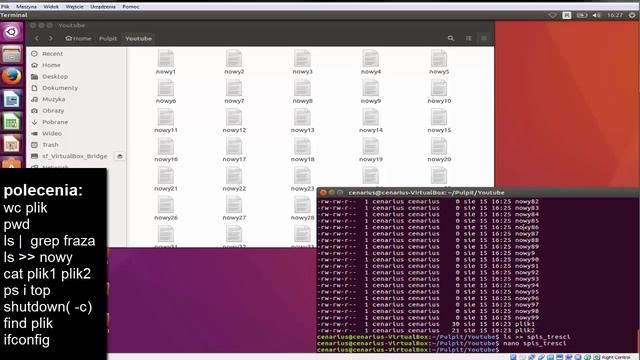Screen dimensions: 640x360
Task: Go back in Files navigation
Action: (37, 38)
